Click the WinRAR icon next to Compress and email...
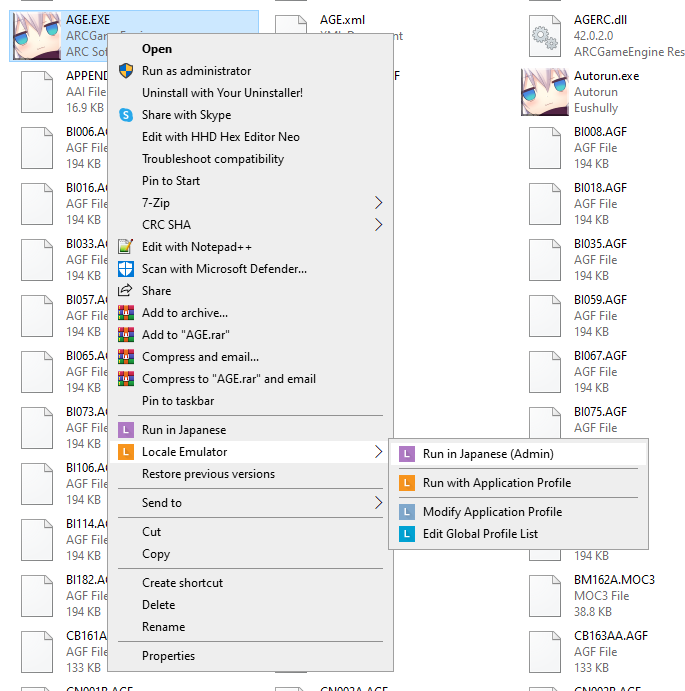Viewport: 685px width, 691px height. [x=126, y=357]
